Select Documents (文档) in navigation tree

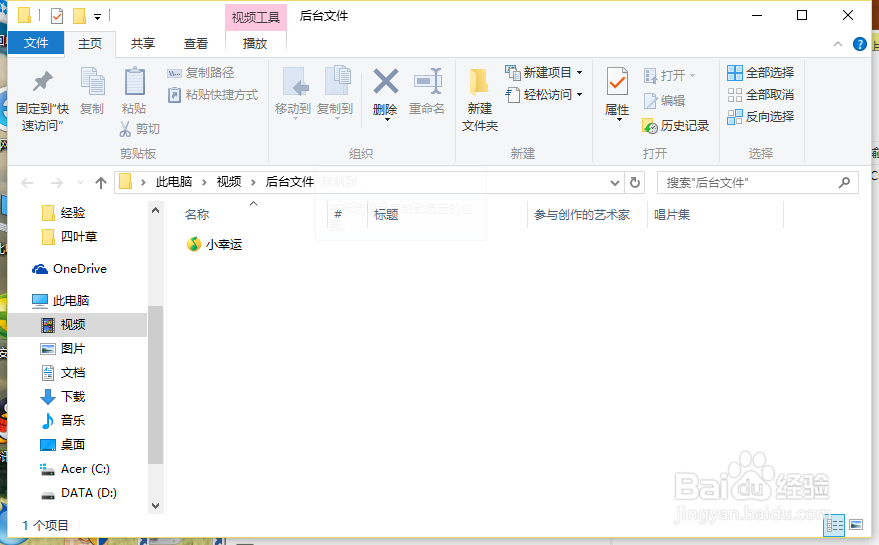63,373
